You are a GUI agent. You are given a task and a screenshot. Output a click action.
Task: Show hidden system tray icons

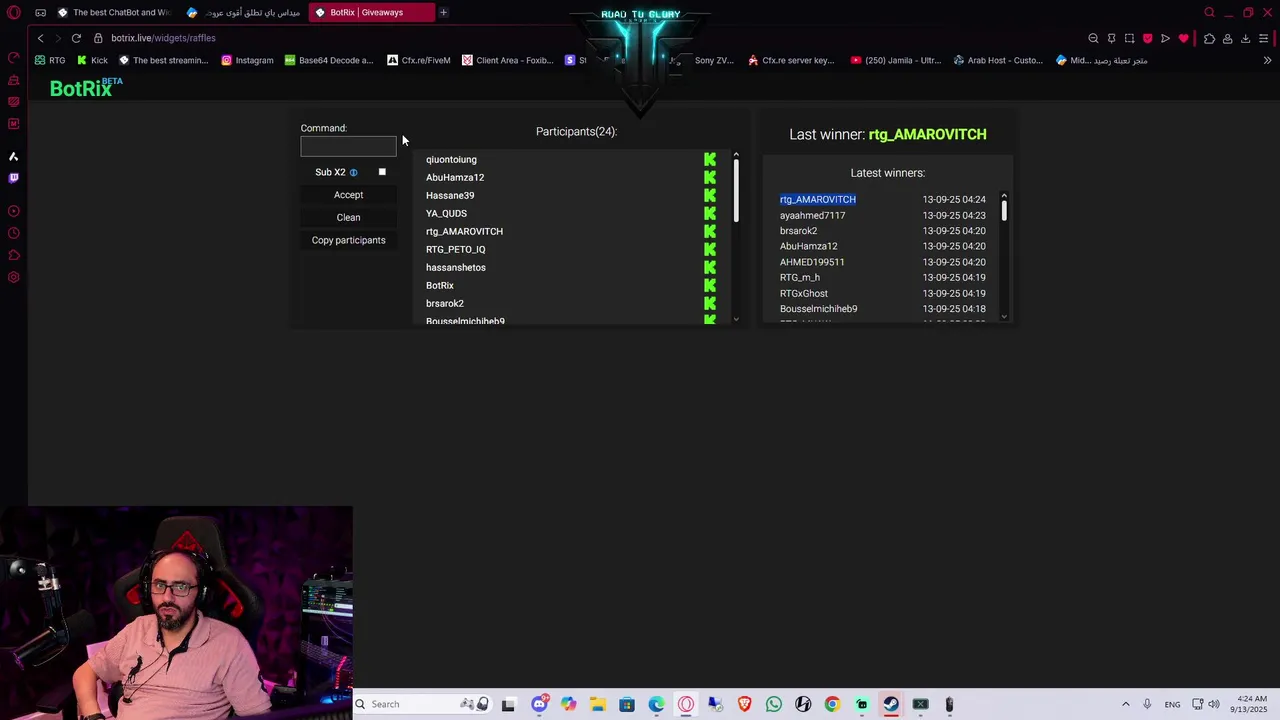tap(1125, 704)
